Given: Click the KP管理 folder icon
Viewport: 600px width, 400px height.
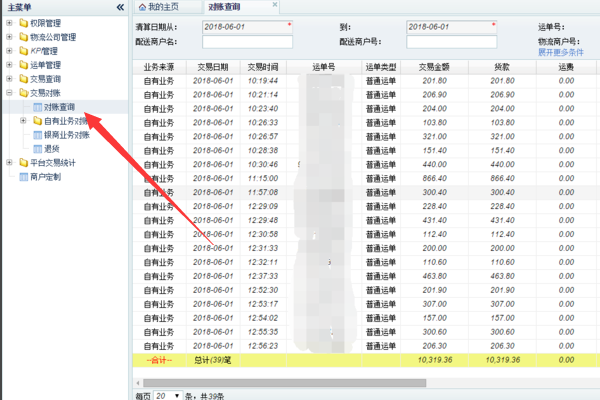Looking at the screenshot, I should 24,51.
